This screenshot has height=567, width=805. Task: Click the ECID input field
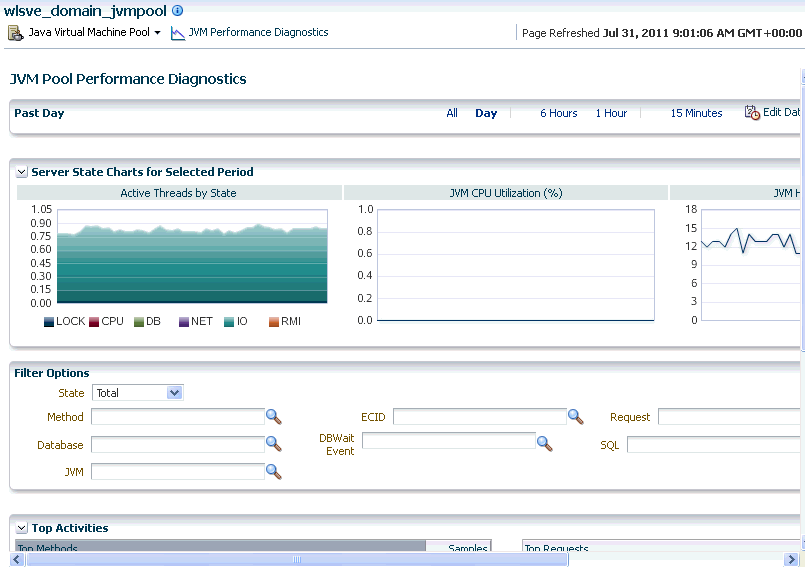pos(480,417)
